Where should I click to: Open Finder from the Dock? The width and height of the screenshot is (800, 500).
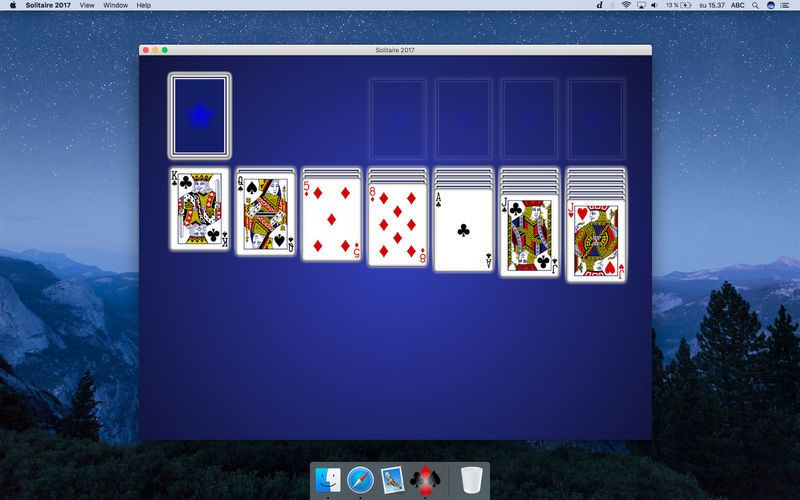pos(328,480)
